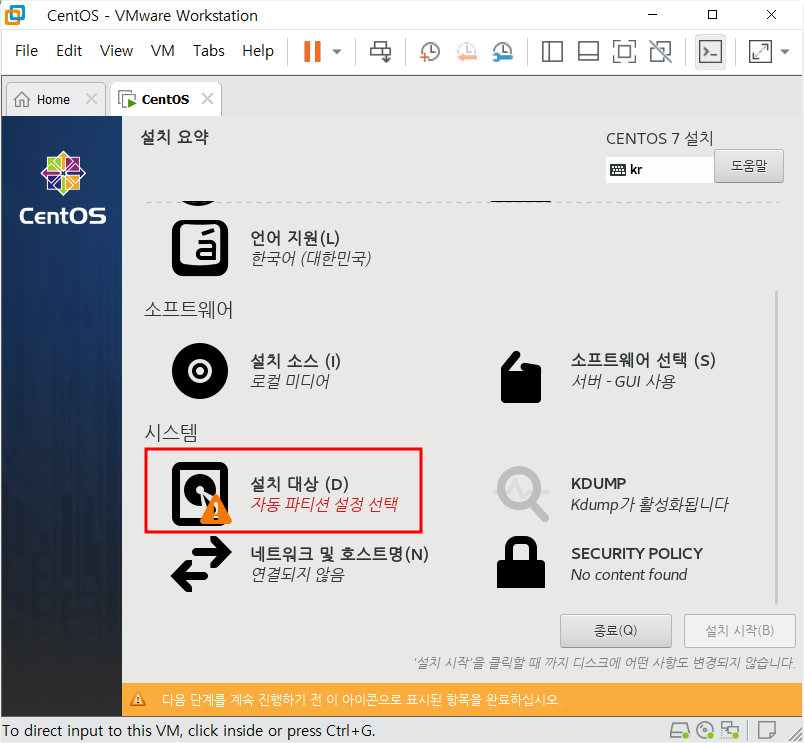Click the text 연결되지 않음

click(297, 574)
